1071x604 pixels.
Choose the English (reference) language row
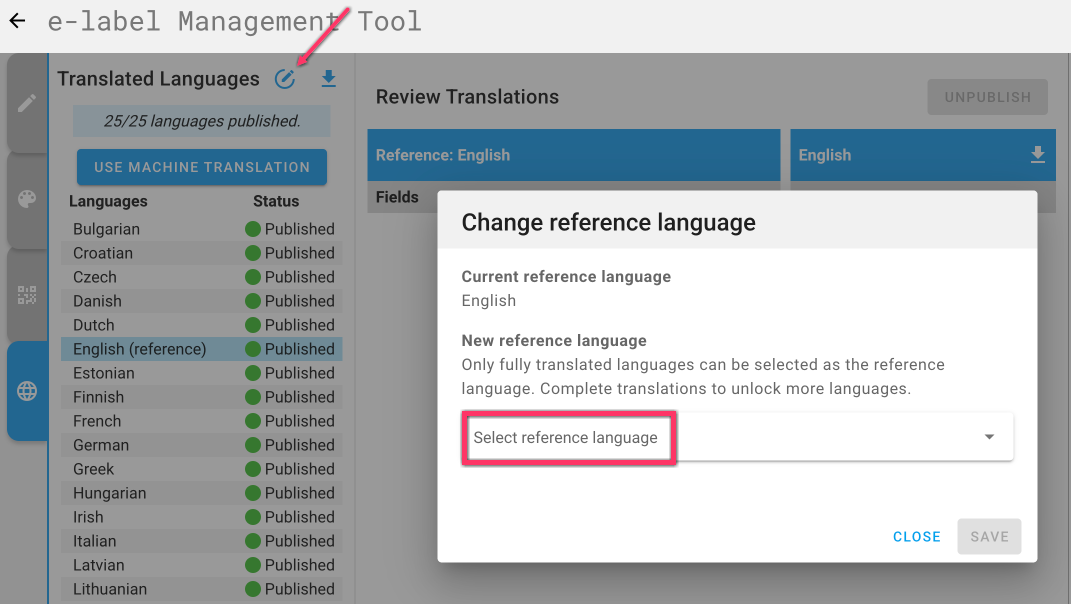click(x=140, y=349)
